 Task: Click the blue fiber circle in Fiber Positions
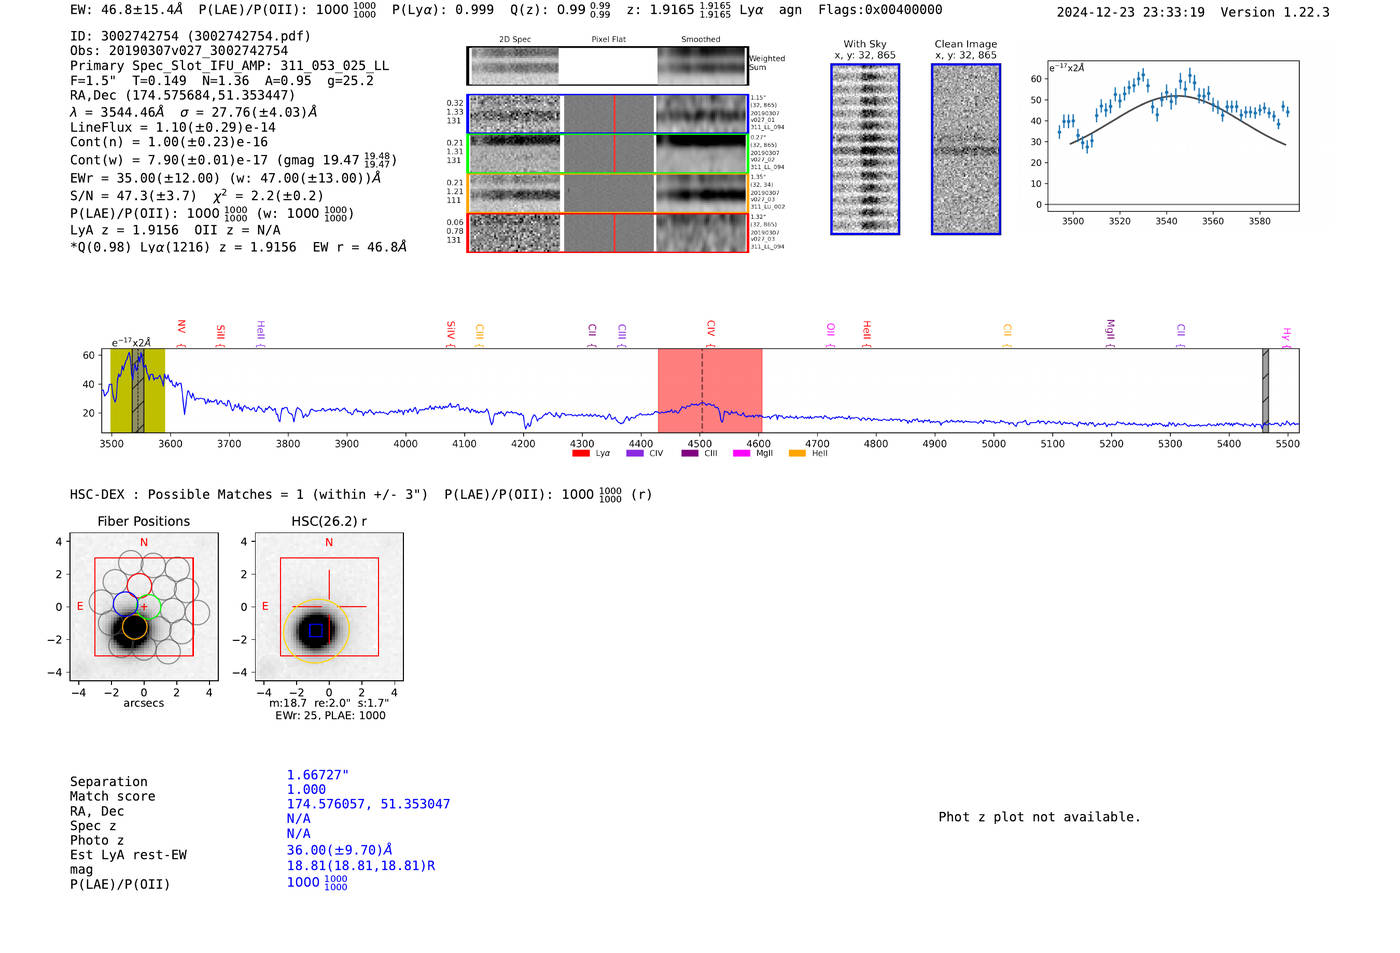tap(125, 603)
